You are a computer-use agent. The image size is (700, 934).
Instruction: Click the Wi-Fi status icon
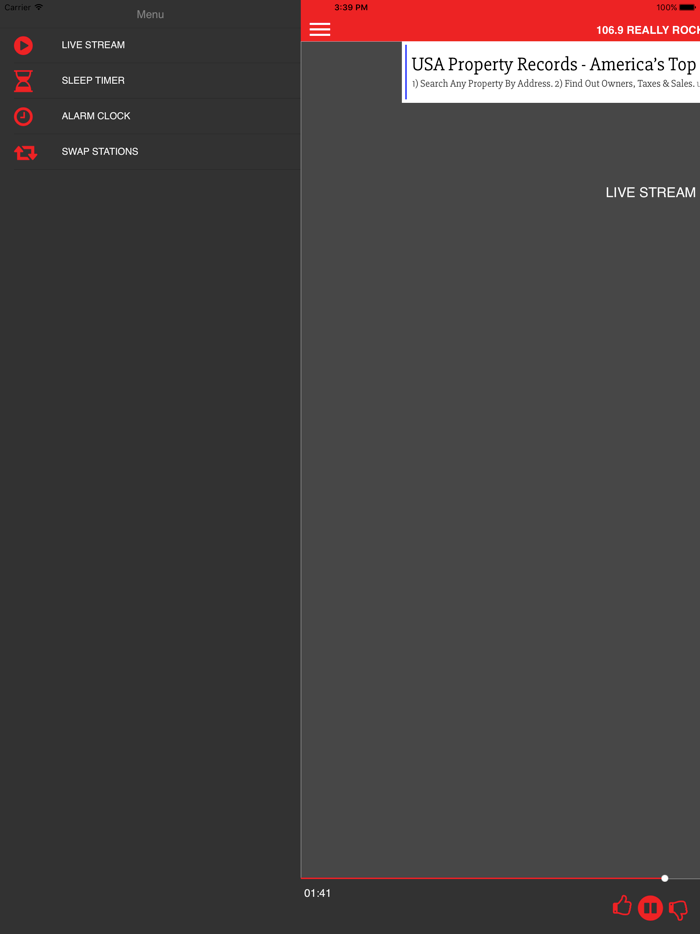pos(39,7)
